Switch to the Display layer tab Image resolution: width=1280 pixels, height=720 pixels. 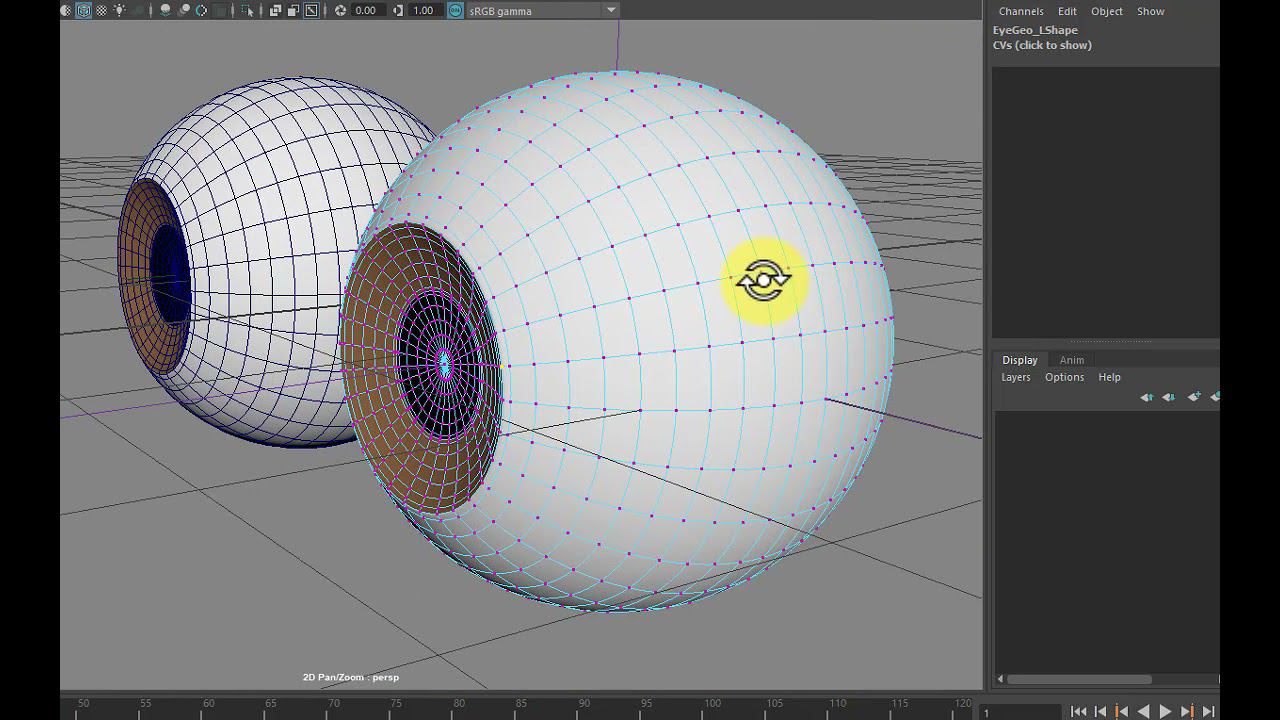(1020, 360)
